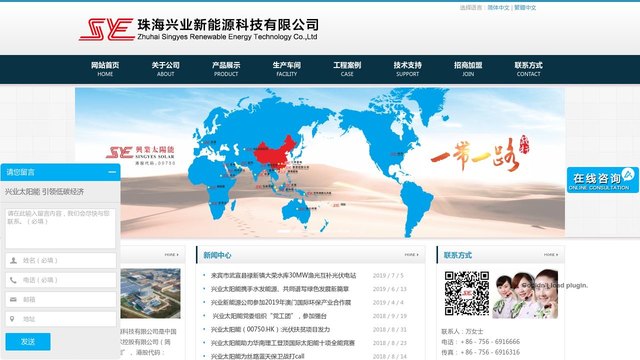Open news about 蓝天保卫战打call
This screenshot has width=640, height=360.
pyautogui.click(x=258, y=356)
